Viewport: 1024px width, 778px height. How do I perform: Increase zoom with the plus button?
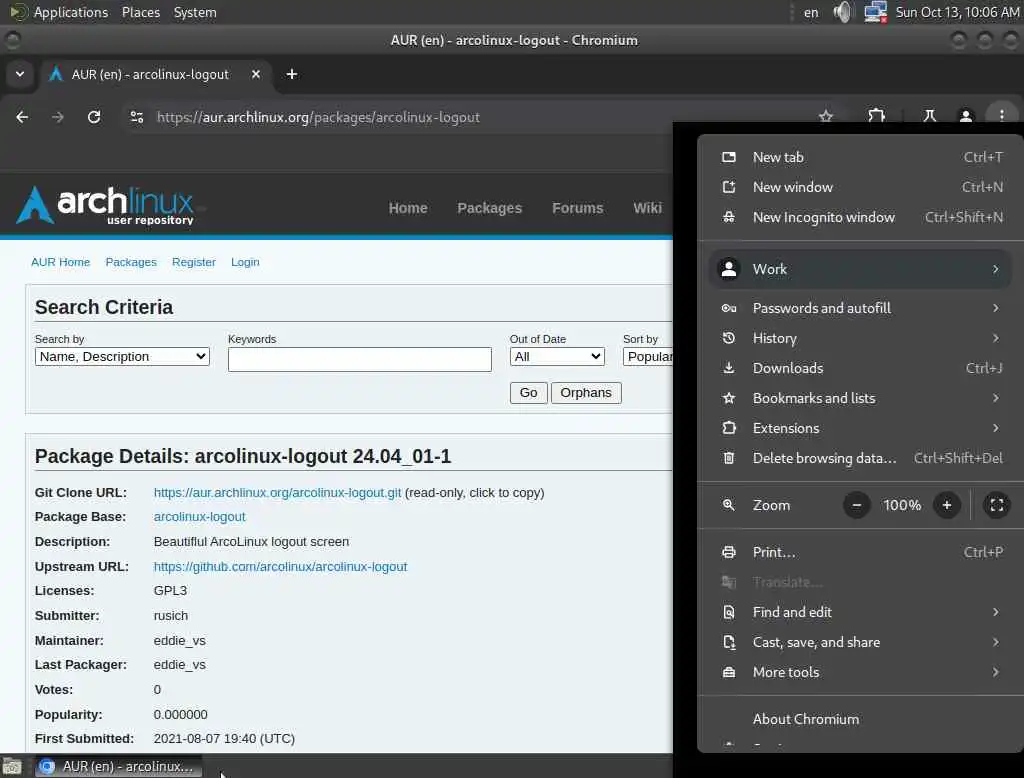pyautogui.click(x=947, y=505)
